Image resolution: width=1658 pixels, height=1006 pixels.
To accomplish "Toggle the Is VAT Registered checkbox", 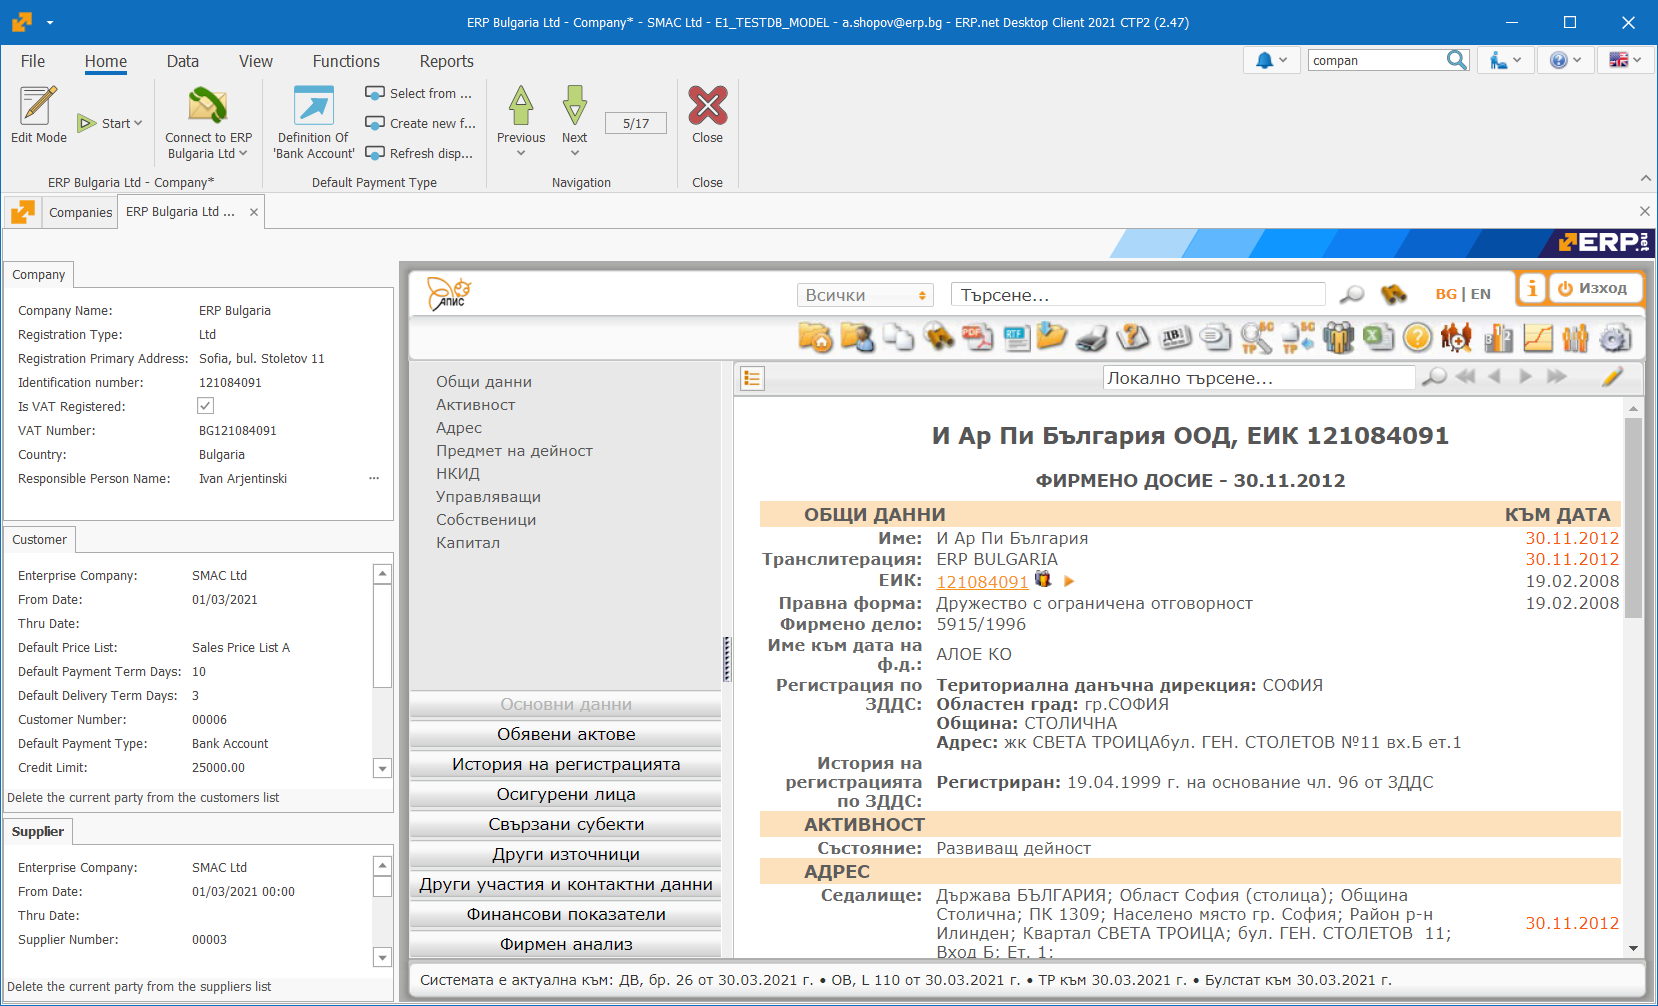I will point(205,405).
